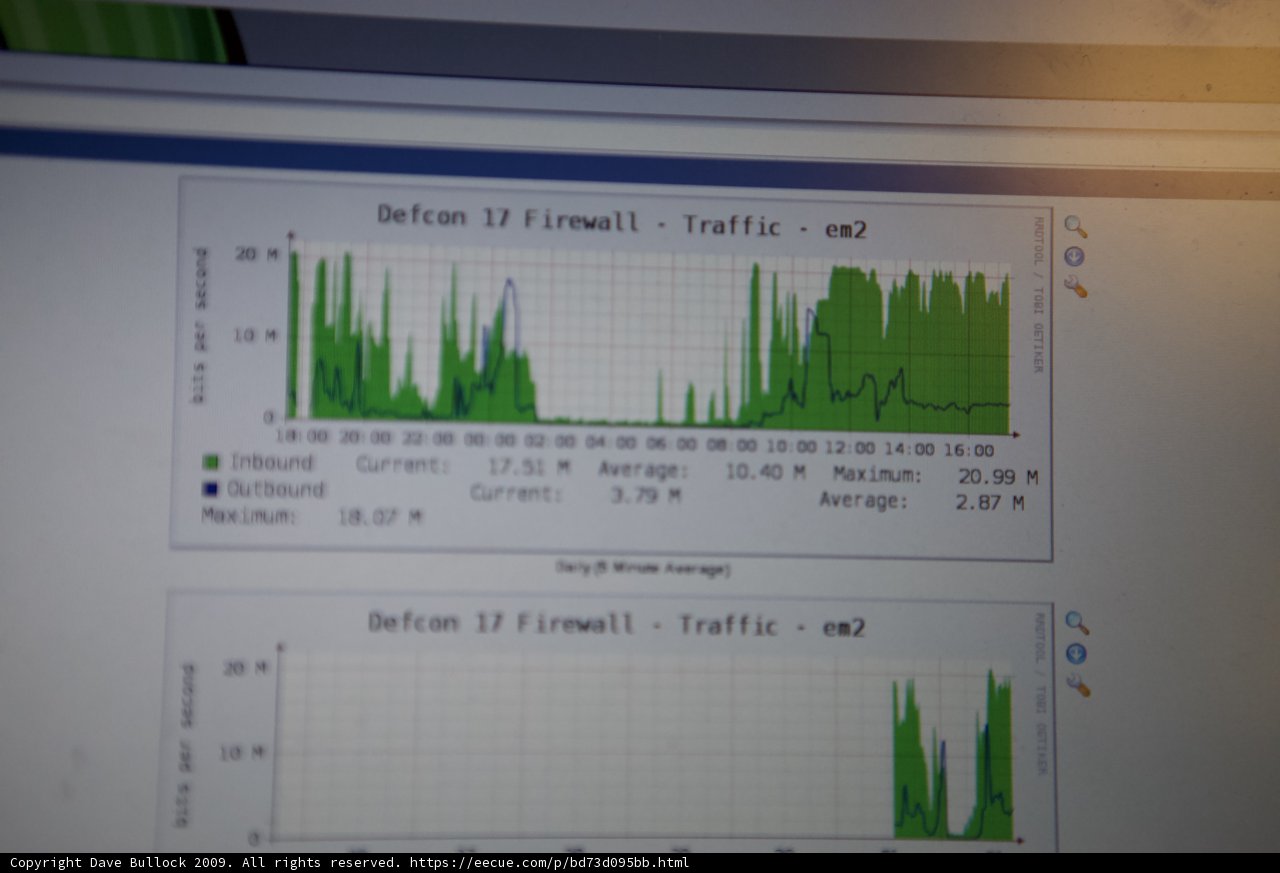Click the 22:00 time axis label
Image resolution: width=1280 pixels, height=873 pixels.
pyautogui.click(x=428, y=439)
